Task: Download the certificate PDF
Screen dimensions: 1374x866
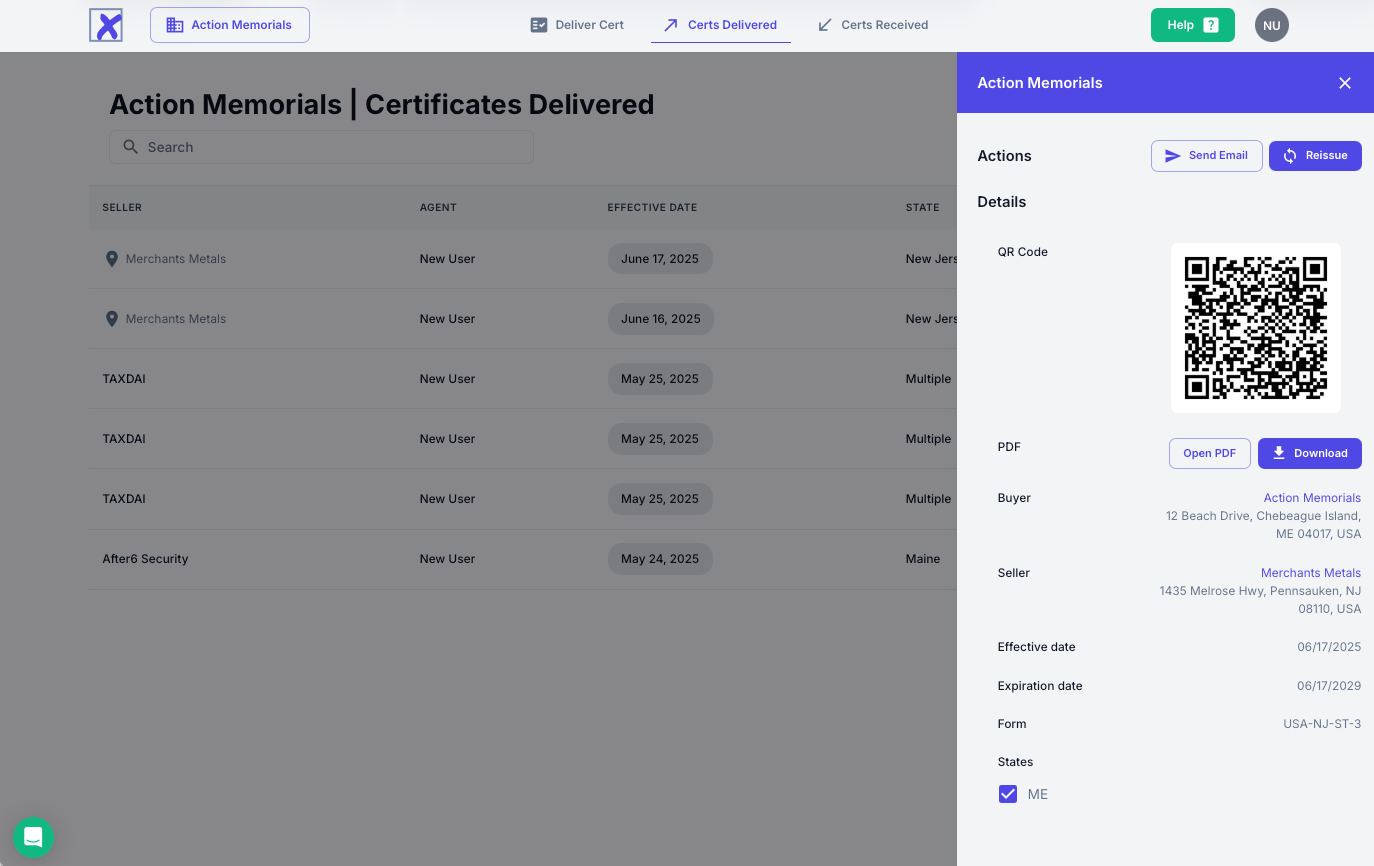Action: tap(1309, 453)
